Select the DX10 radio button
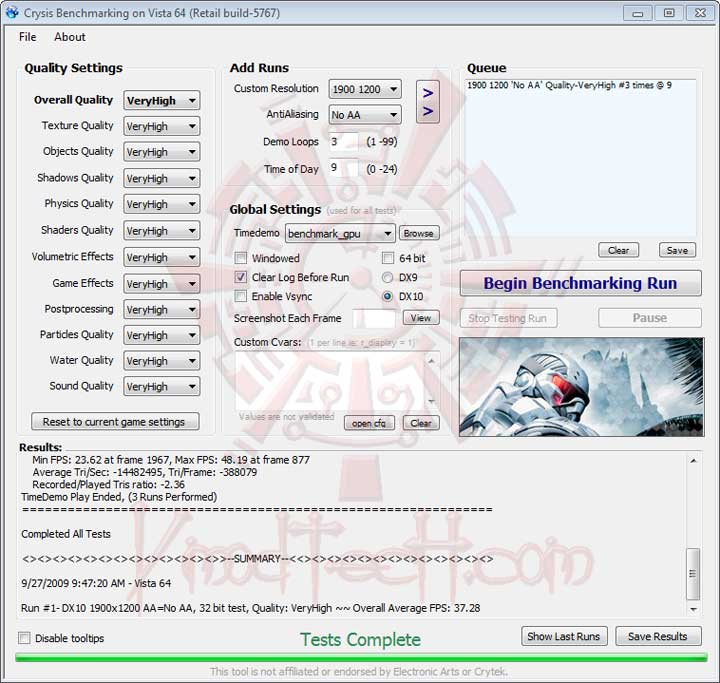This screenshot has width=720, height=683. (x=388, y=296)
